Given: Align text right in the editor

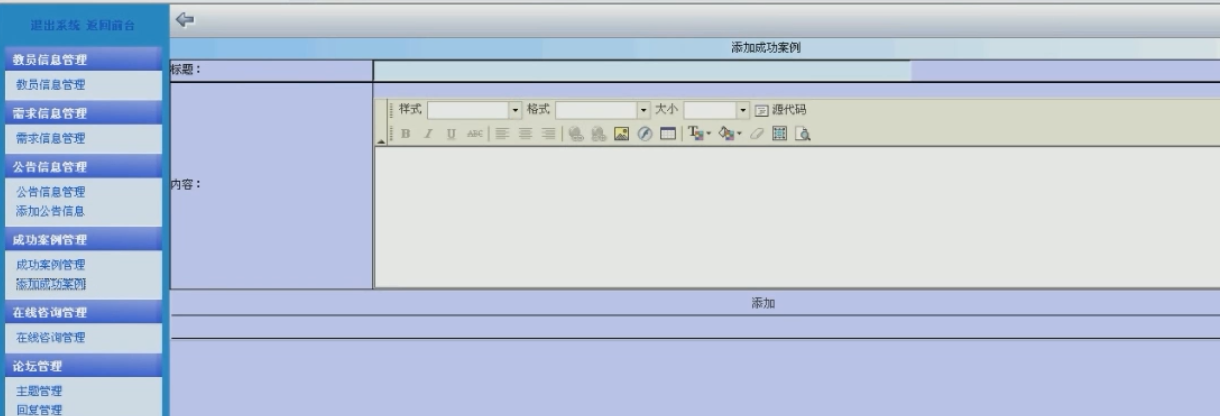Looking at the screenshot, I should tap(548, 134).
